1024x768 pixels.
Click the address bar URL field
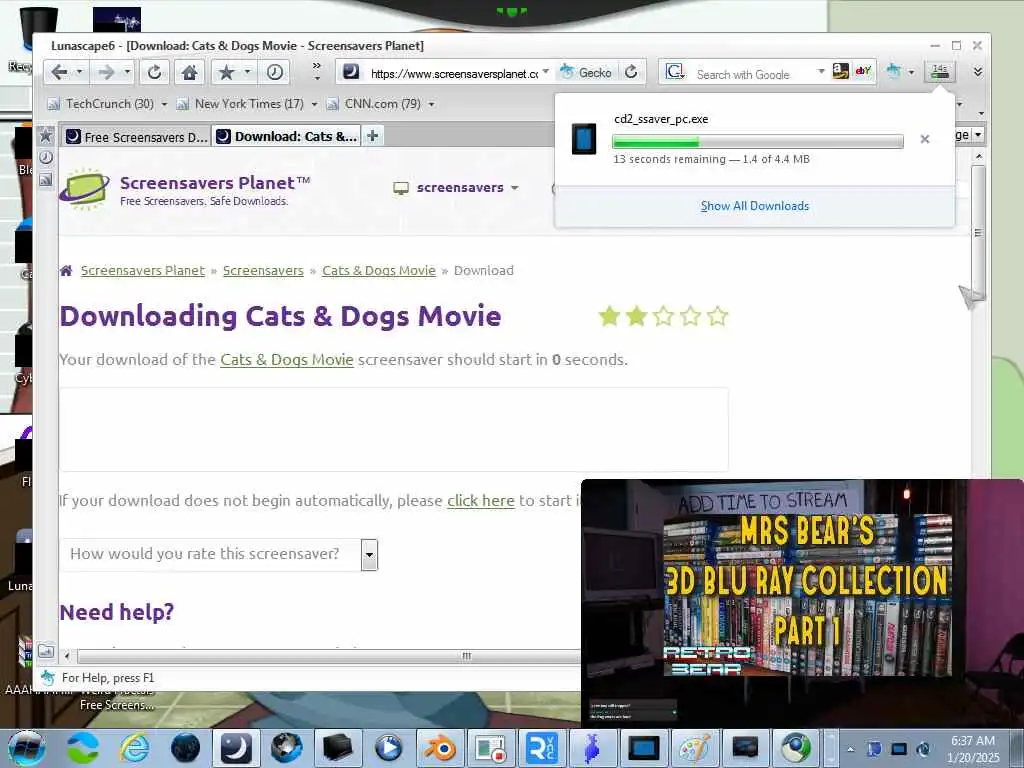point(453,73)
